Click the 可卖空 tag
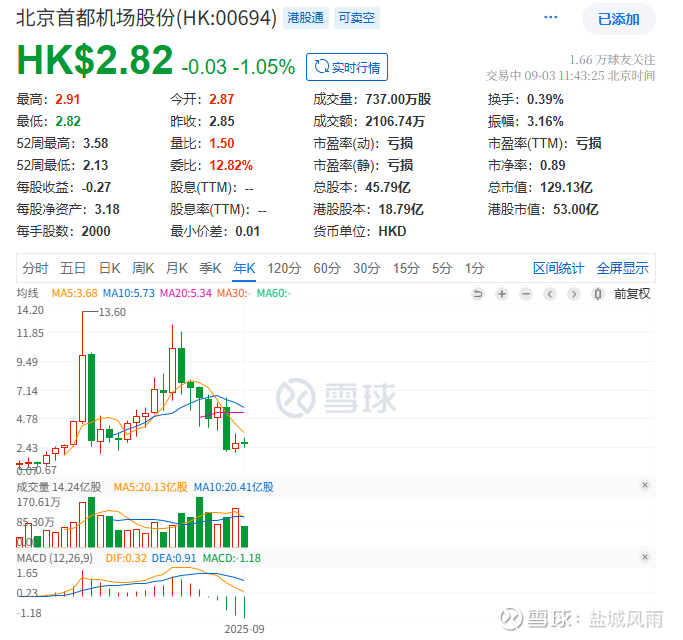 coord(356,18)
